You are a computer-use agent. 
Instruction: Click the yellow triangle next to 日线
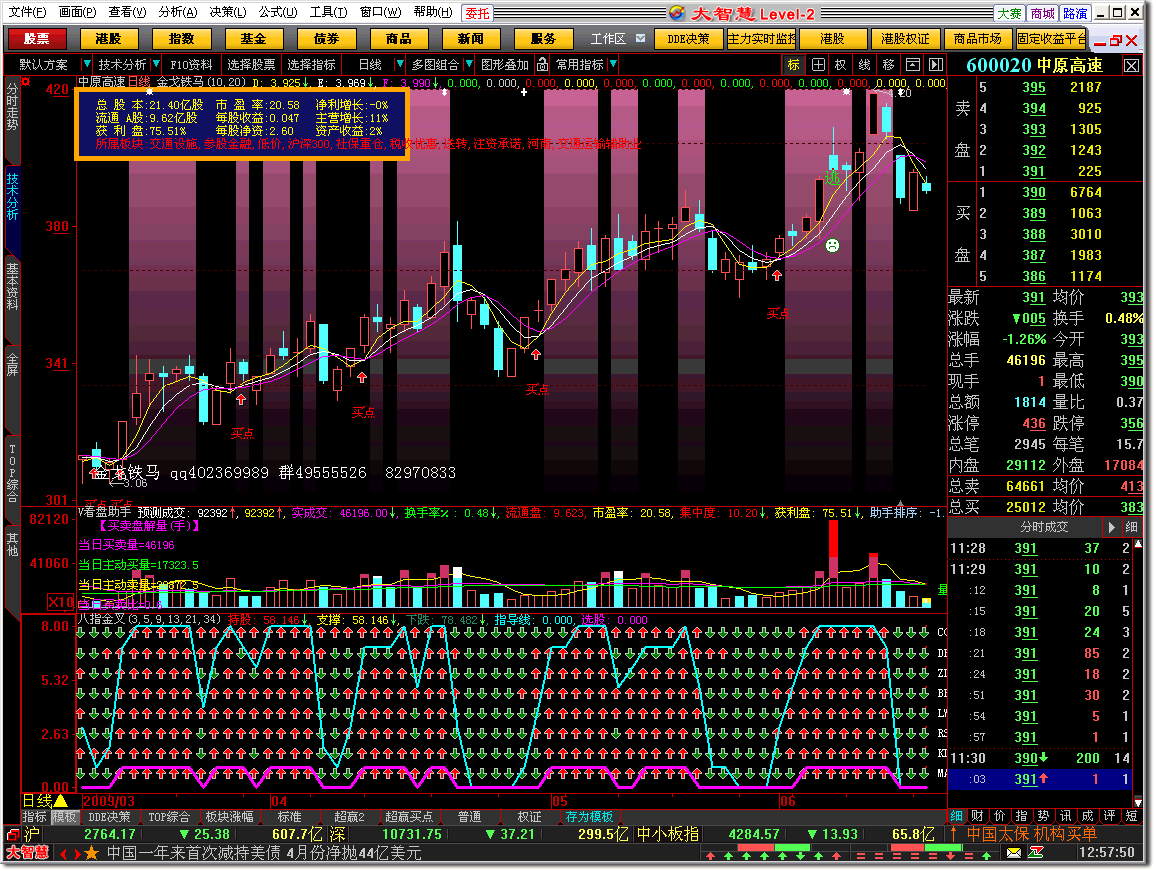[61, 800]
